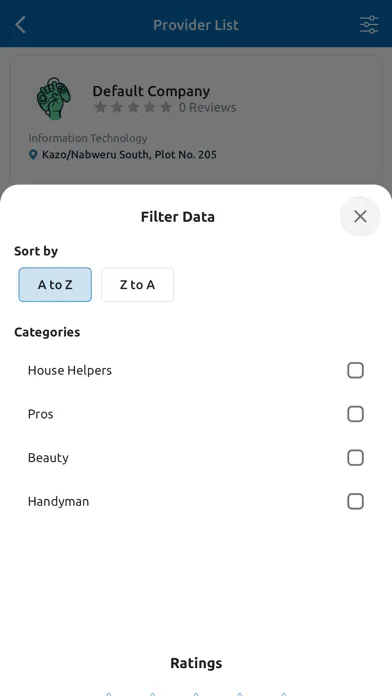The image size is (392, 696).
Task: Sort providers Z to A
Action: [x=137, y=285]
